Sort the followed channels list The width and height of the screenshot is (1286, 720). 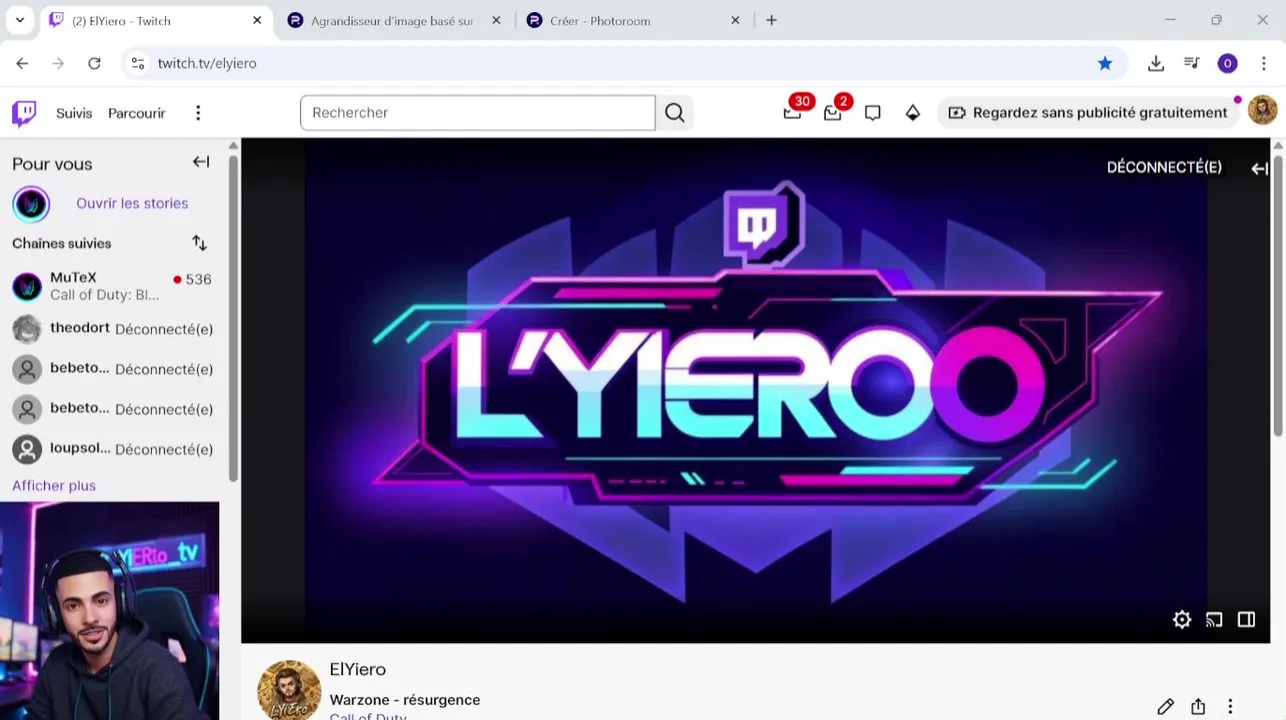point(199,243)
